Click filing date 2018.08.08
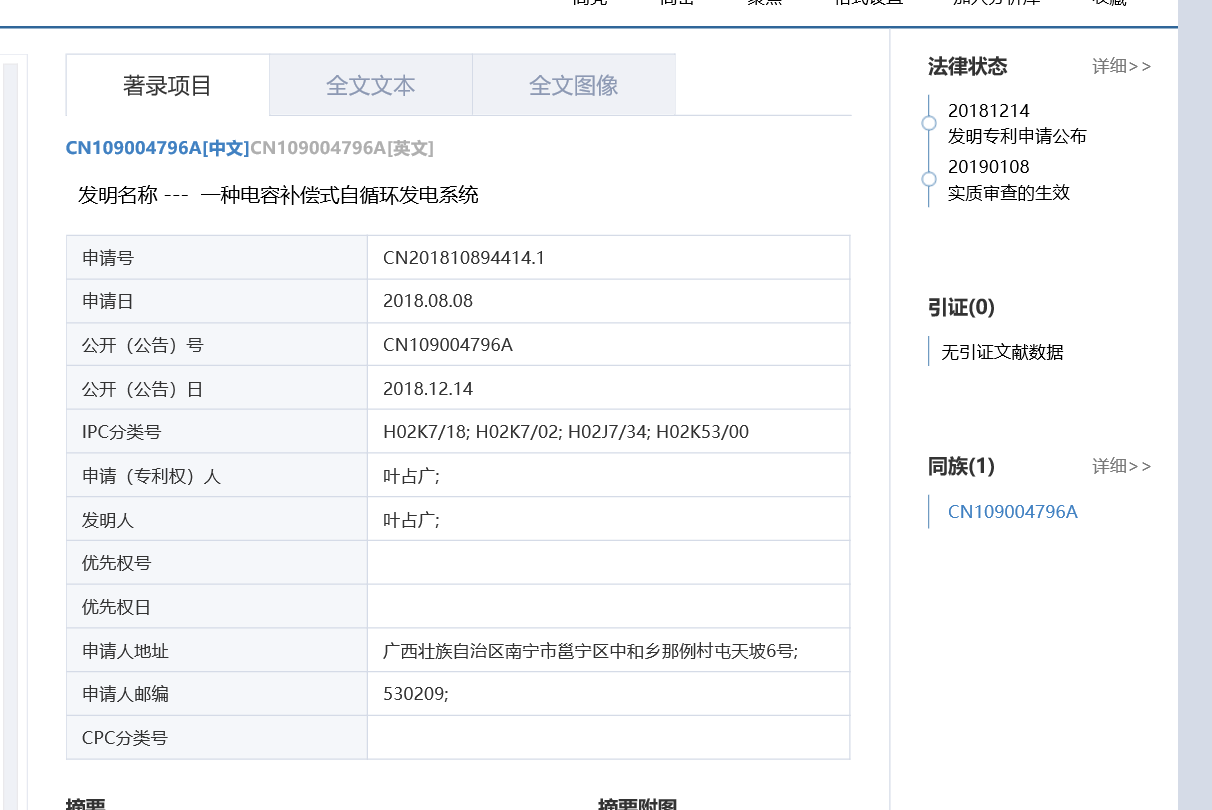Viewport: 1212px width, 810px height. (428, 301)
